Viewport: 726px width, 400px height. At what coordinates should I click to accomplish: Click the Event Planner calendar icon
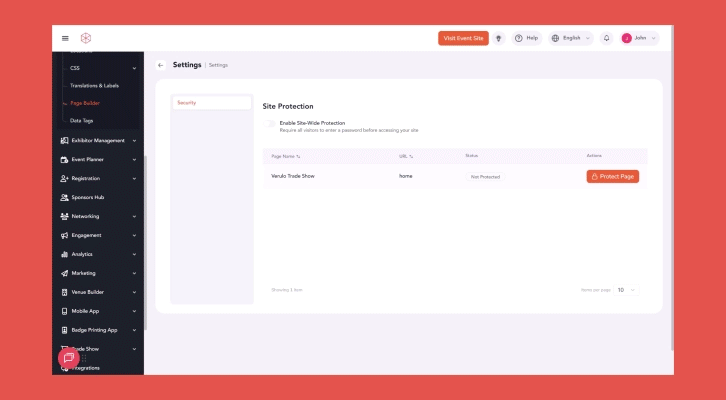[64, 160]
